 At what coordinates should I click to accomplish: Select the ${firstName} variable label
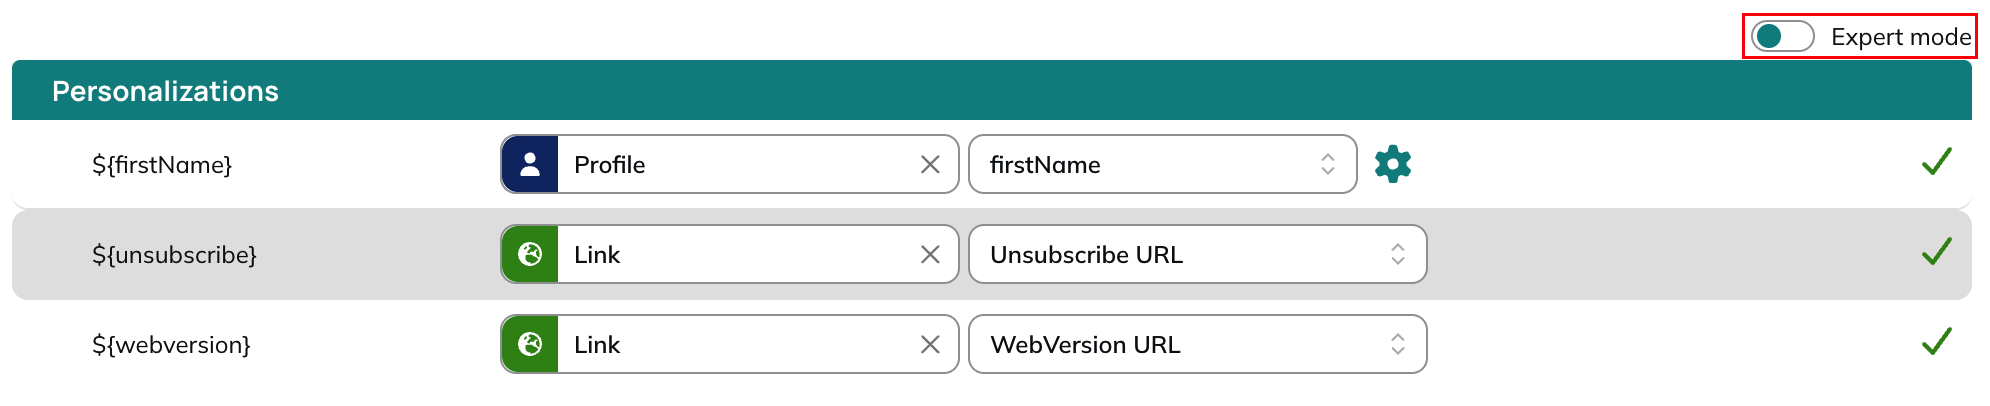162,165
